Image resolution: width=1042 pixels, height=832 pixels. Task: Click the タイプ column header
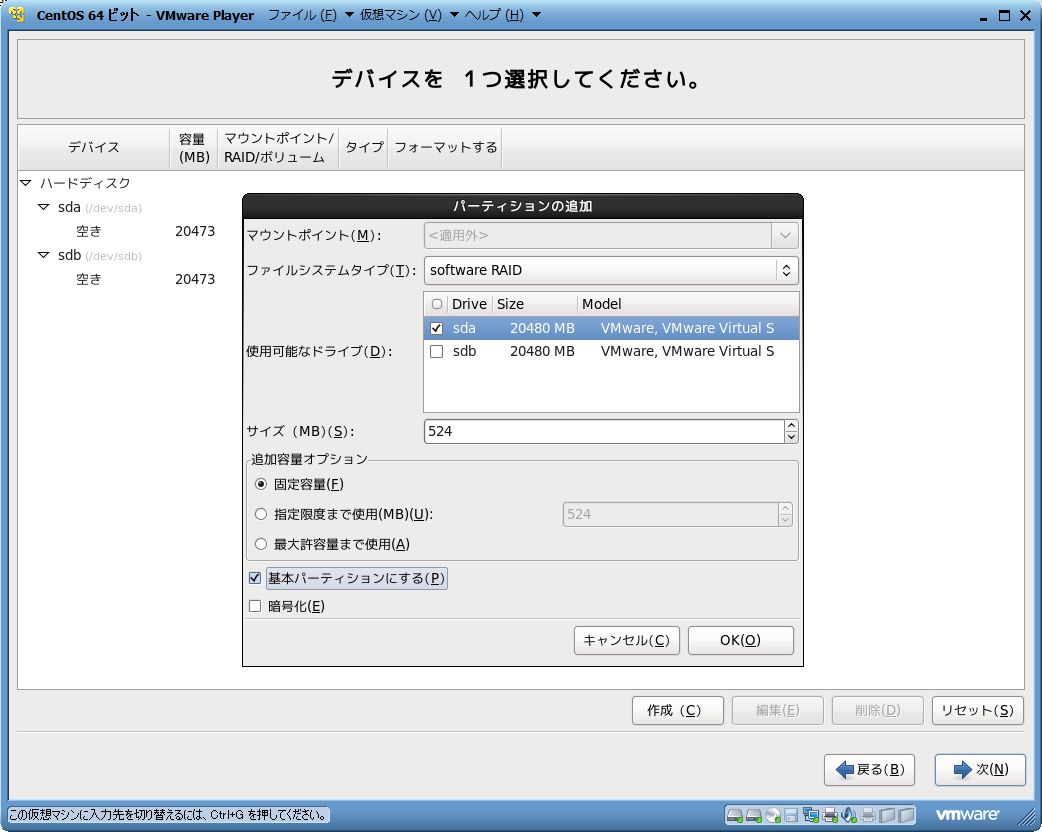pyautogui.click(x=364, y=148)
